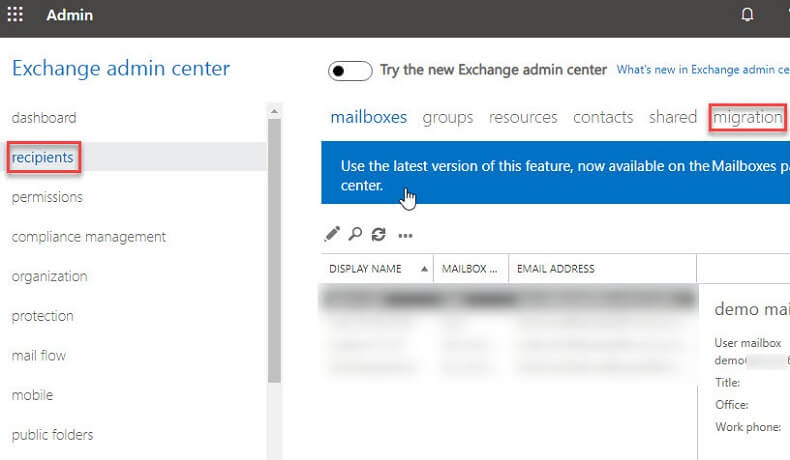Search mailboxes using the magnifier icon
790x460 pixels.
(355, 234)
